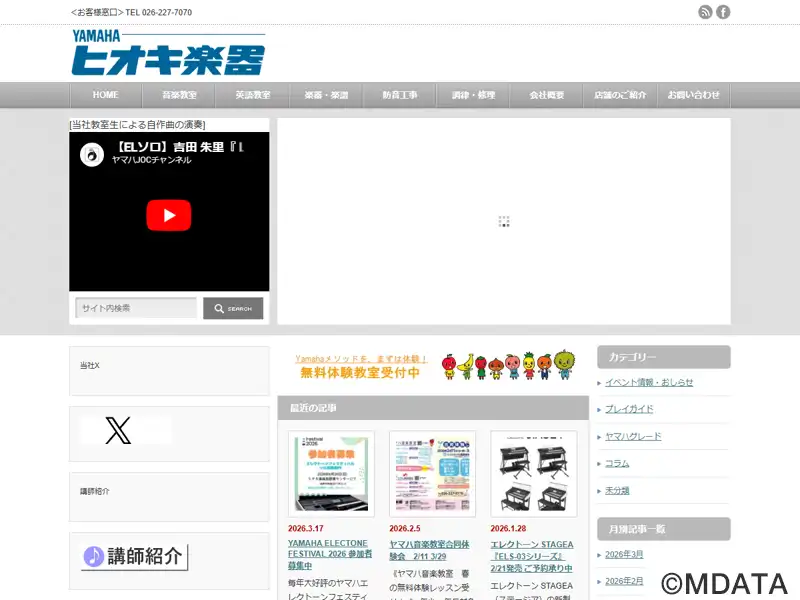This screenshot has height=600, width=800.
Task: Click the 当社X text
Action: point(89,365)
